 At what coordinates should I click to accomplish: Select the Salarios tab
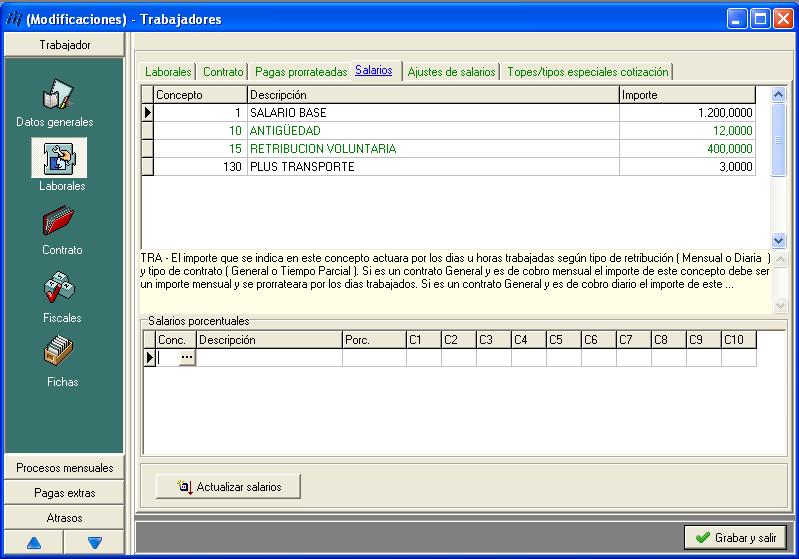(374, 70)
